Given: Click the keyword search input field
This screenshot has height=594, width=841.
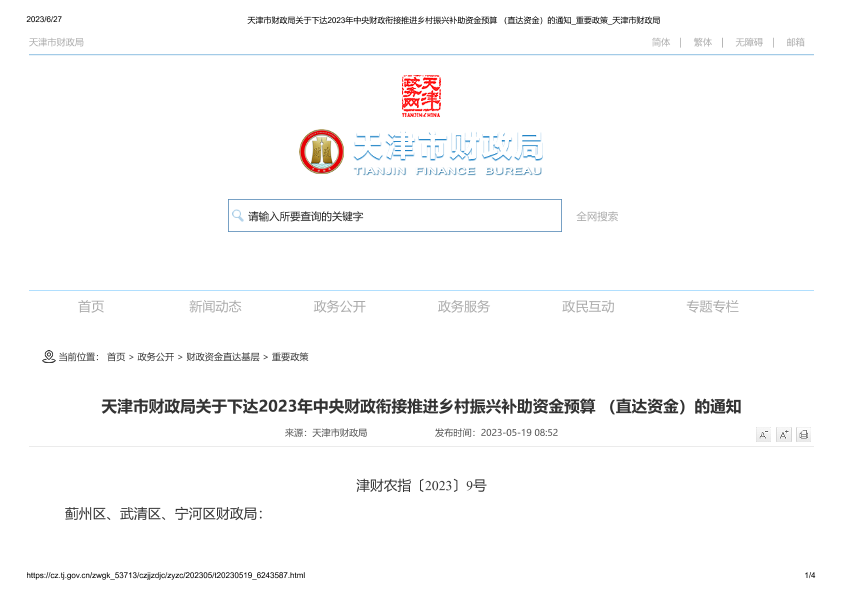Looking at the screenshot, I should (400, 216).
